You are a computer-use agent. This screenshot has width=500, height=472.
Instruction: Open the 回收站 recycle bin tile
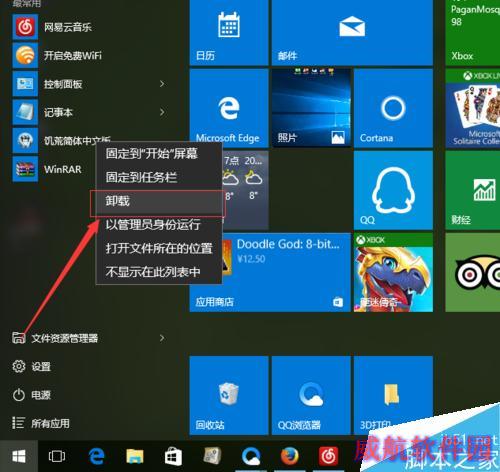pyautogui.click(x=229, y=395)
